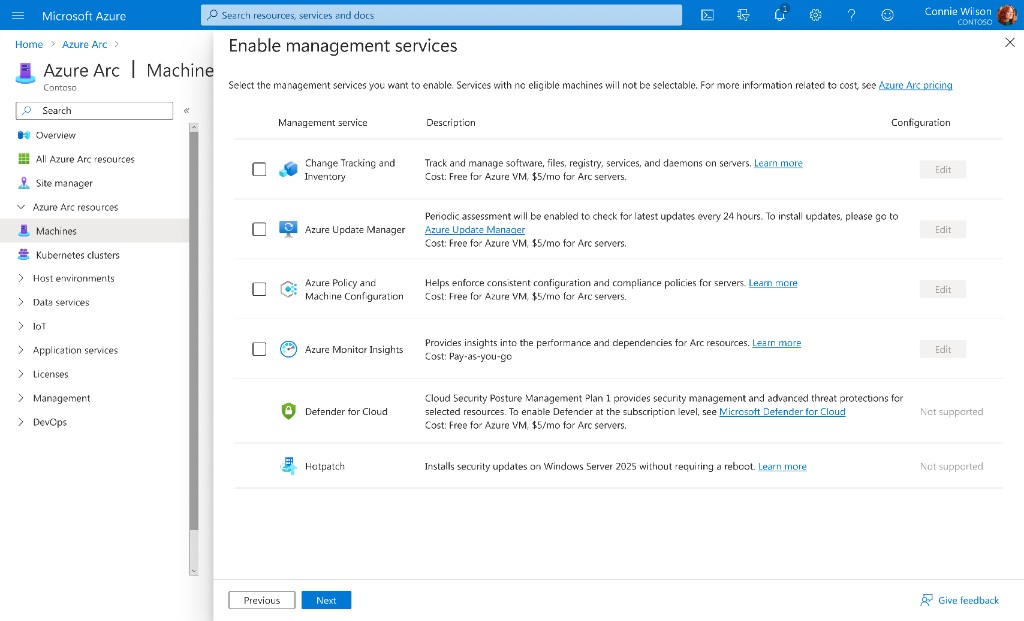
Task: Check the Azure Update Manager box
Action: tap(259, 229)
